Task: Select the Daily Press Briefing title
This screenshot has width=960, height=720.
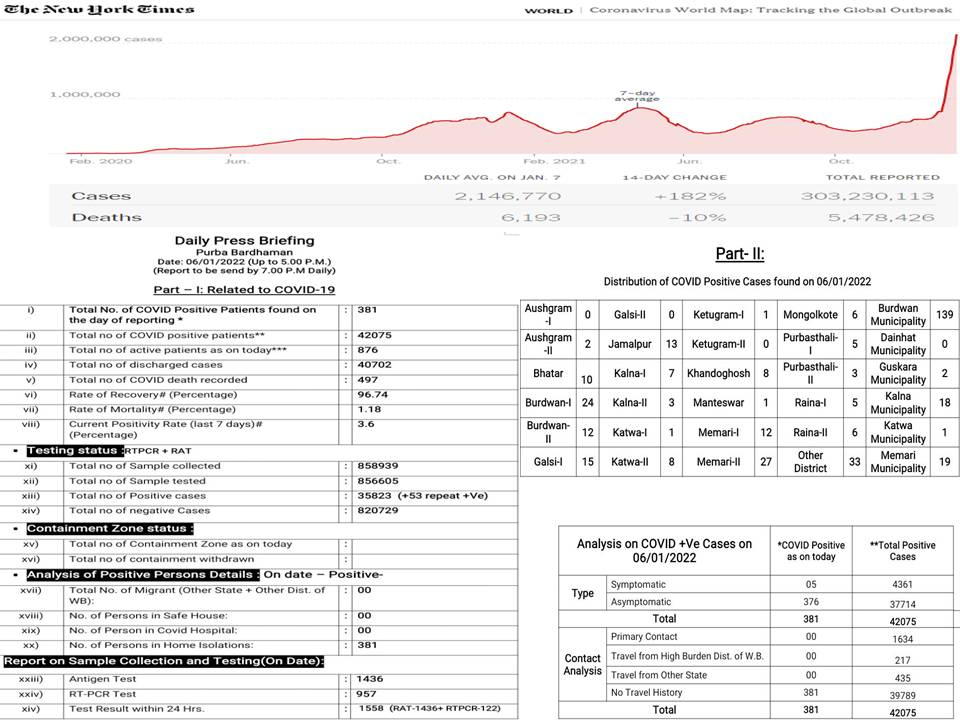Action: point(244,240)
